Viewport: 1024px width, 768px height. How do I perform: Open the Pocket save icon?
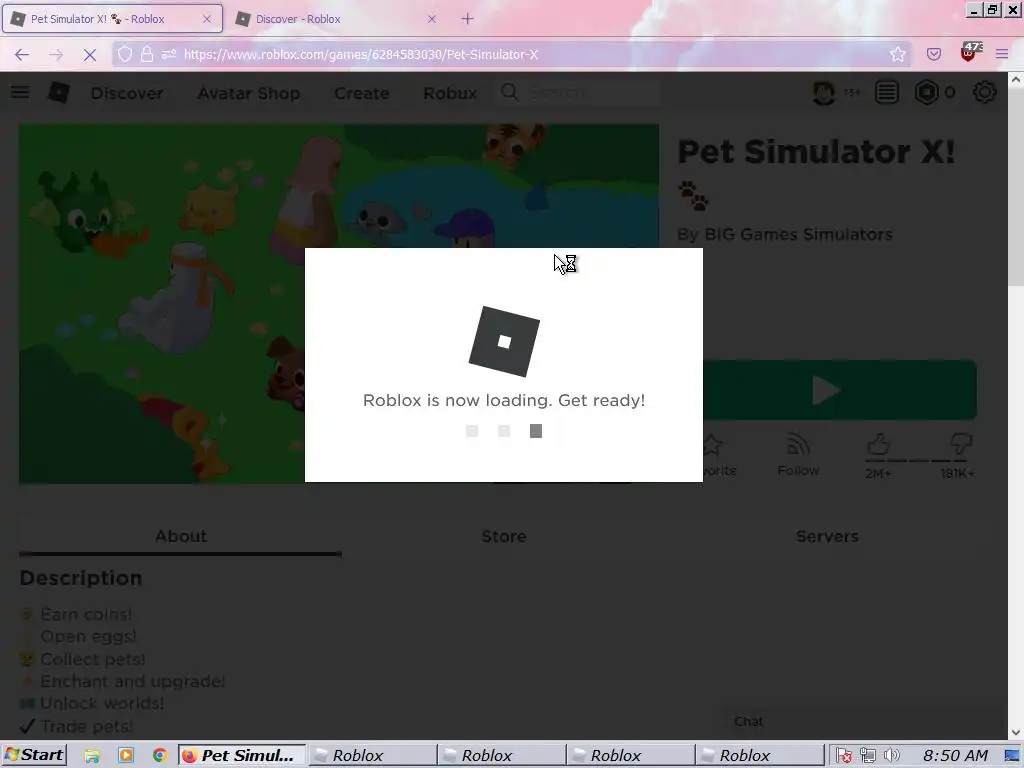tap(934, 54)
